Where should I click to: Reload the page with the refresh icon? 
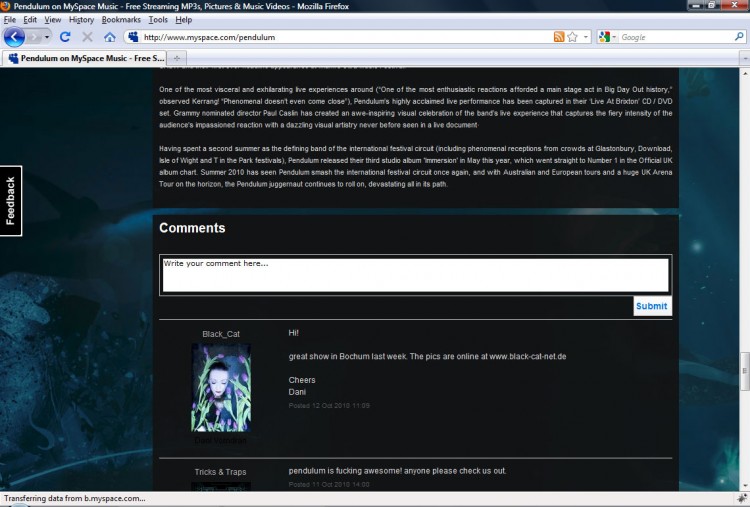(x=65, y=37)
